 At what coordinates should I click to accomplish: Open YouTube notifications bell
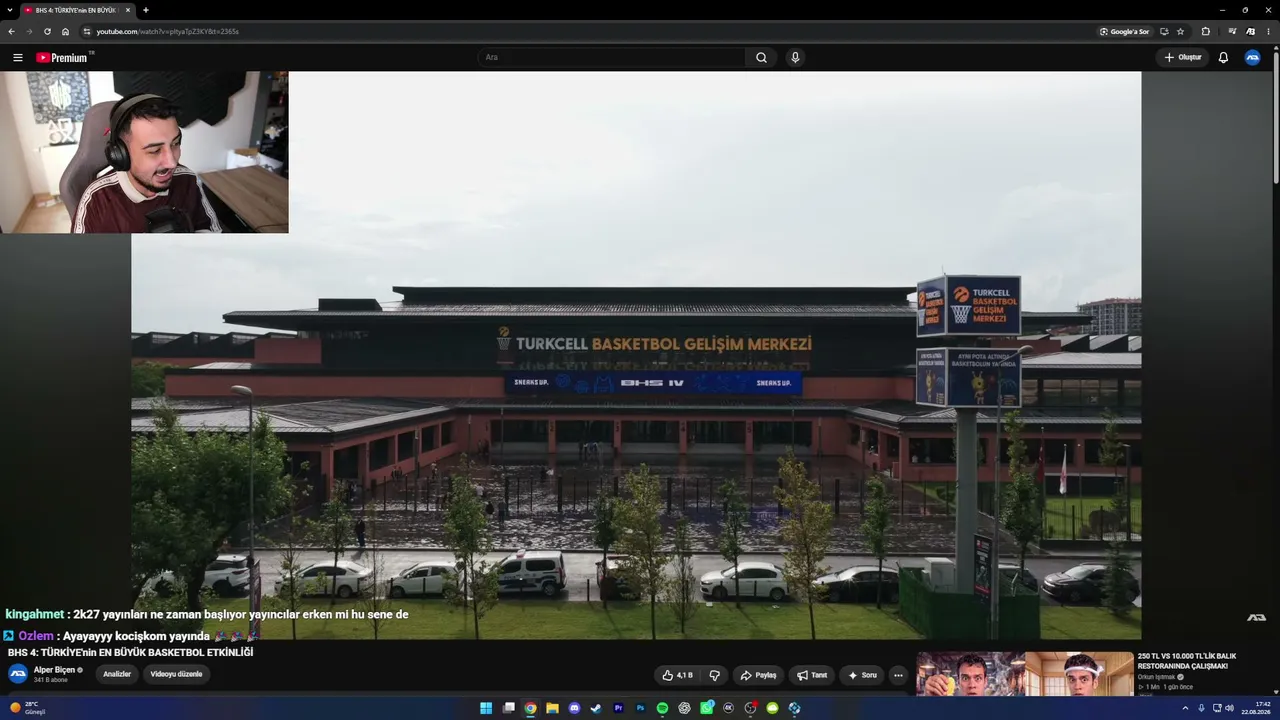point(1223,57)
